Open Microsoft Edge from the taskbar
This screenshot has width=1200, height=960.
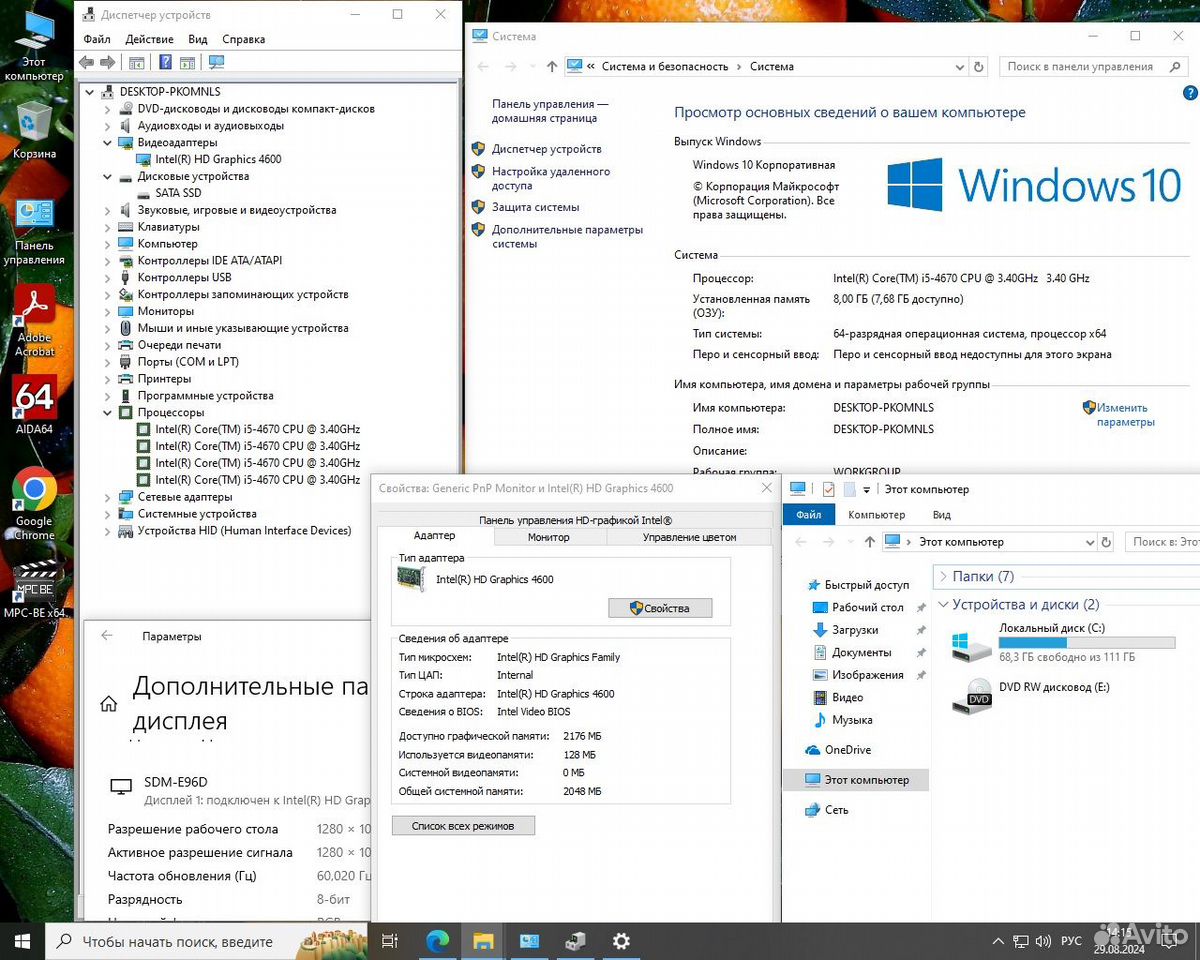coord(437,941)
